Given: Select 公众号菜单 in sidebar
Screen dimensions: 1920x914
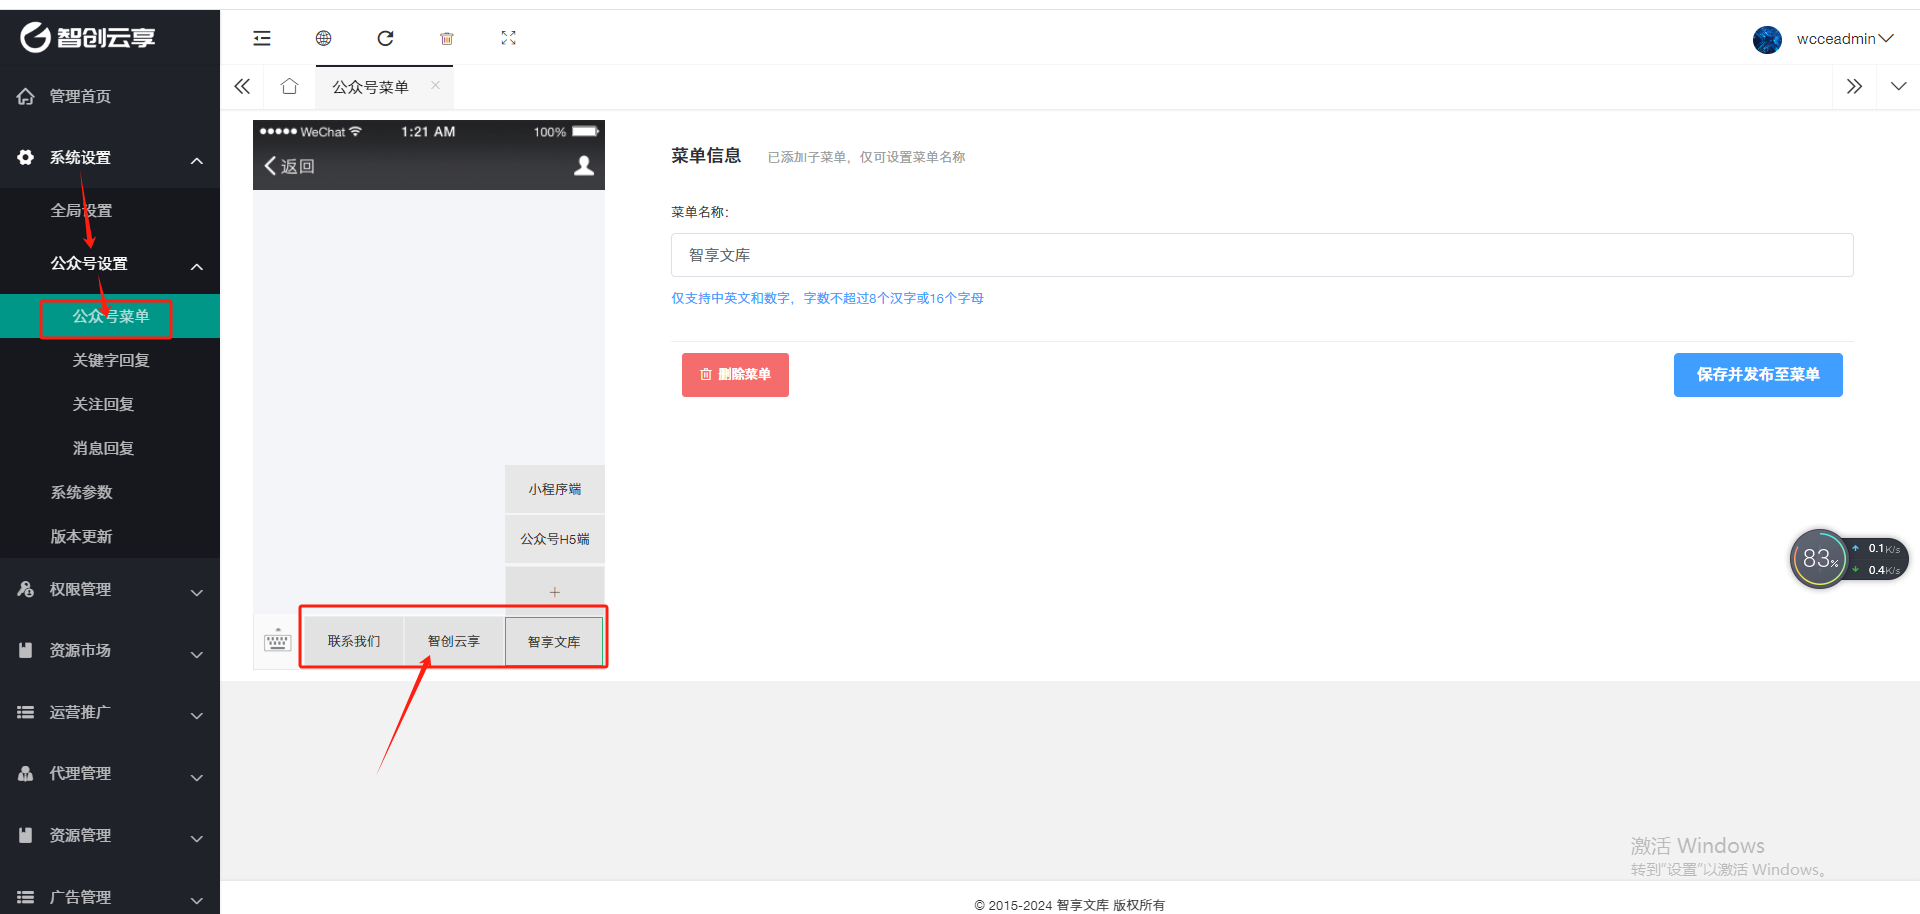Looking at the screenshot, I should pos(110,316).
